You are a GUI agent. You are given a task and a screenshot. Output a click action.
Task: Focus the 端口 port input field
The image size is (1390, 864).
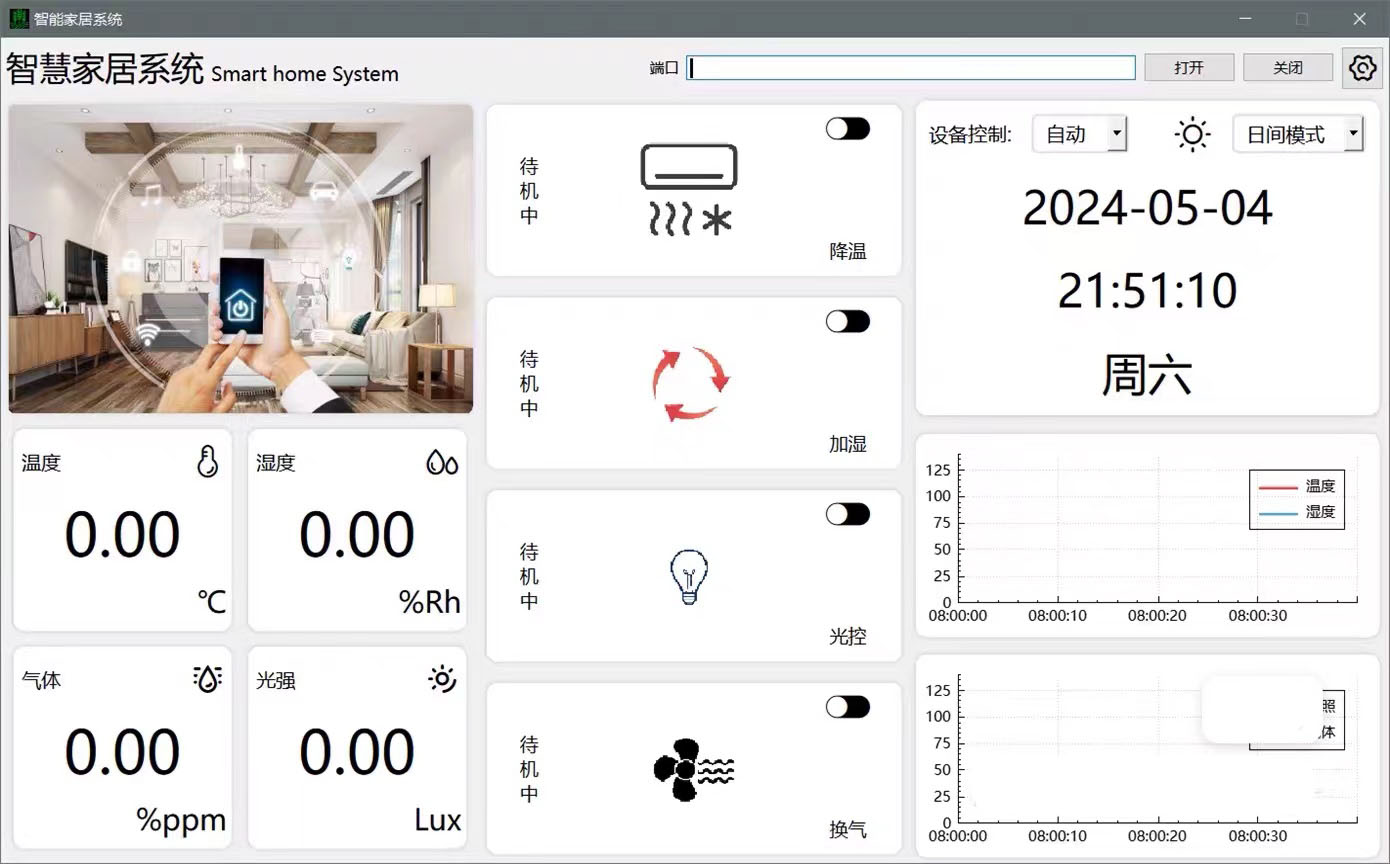pyautogui.click(x=911, y=67)
